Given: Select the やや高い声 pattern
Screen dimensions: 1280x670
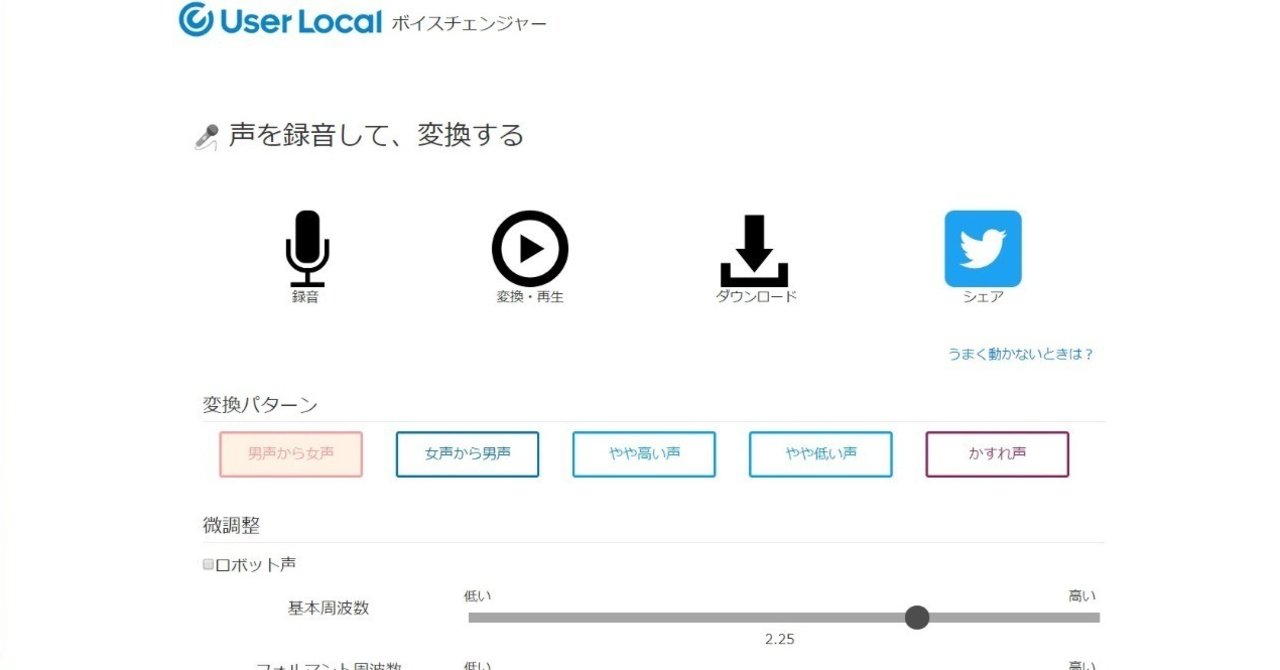Looking at the screenshot, I should pyautogui.click(x=644, y=454).
